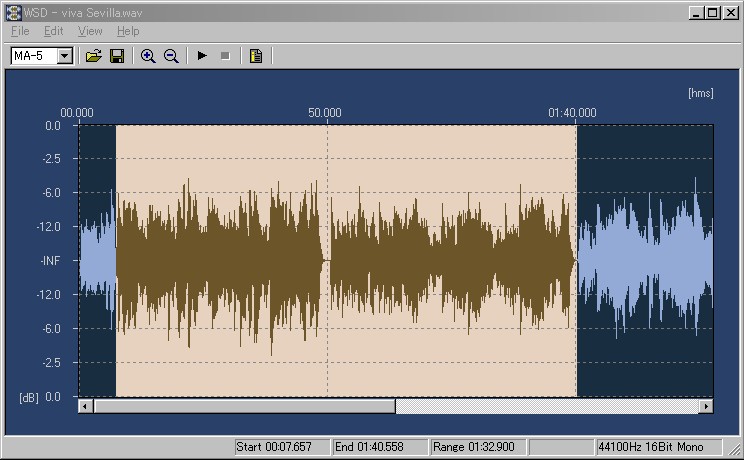Click the End 01:40.558 status field
The height and width of the screenshot is (460, 744).
coord(380,447)
